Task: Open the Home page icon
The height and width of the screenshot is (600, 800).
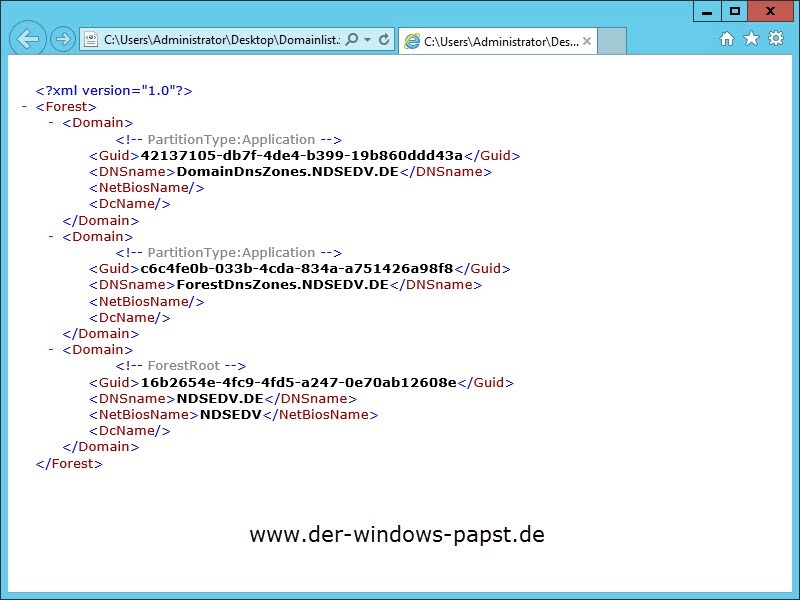Action: pyautogui.click(x=727, y=39)
